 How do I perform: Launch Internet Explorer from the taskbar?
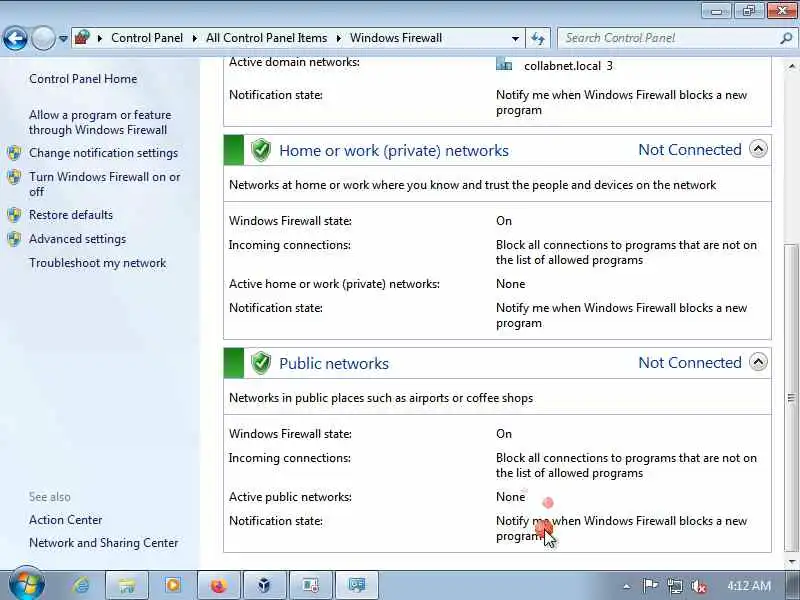point(81,585)
